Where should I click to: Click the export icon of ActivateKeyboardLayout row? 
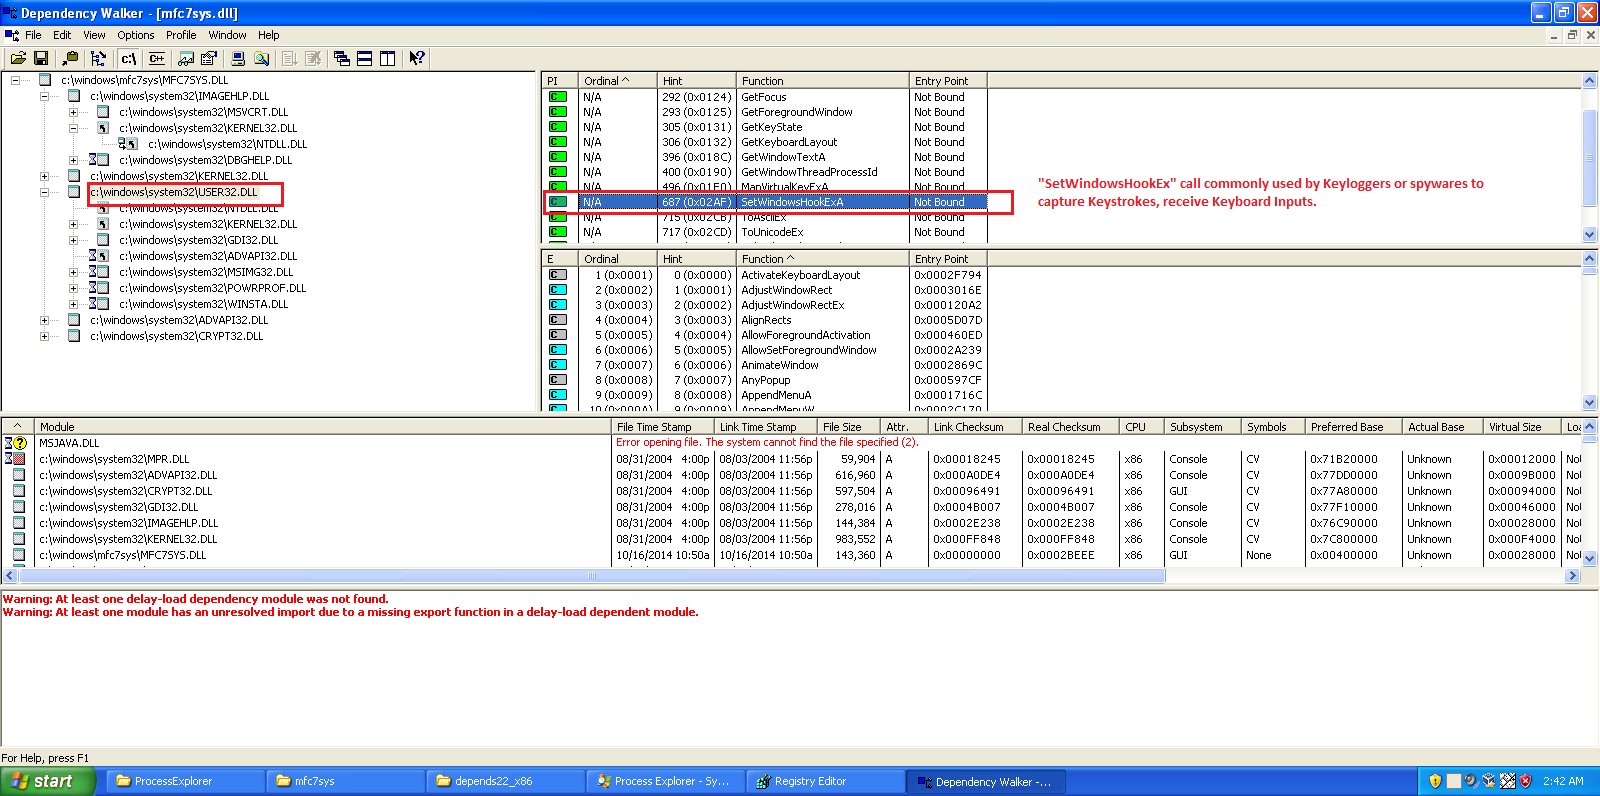pos(558,275)
